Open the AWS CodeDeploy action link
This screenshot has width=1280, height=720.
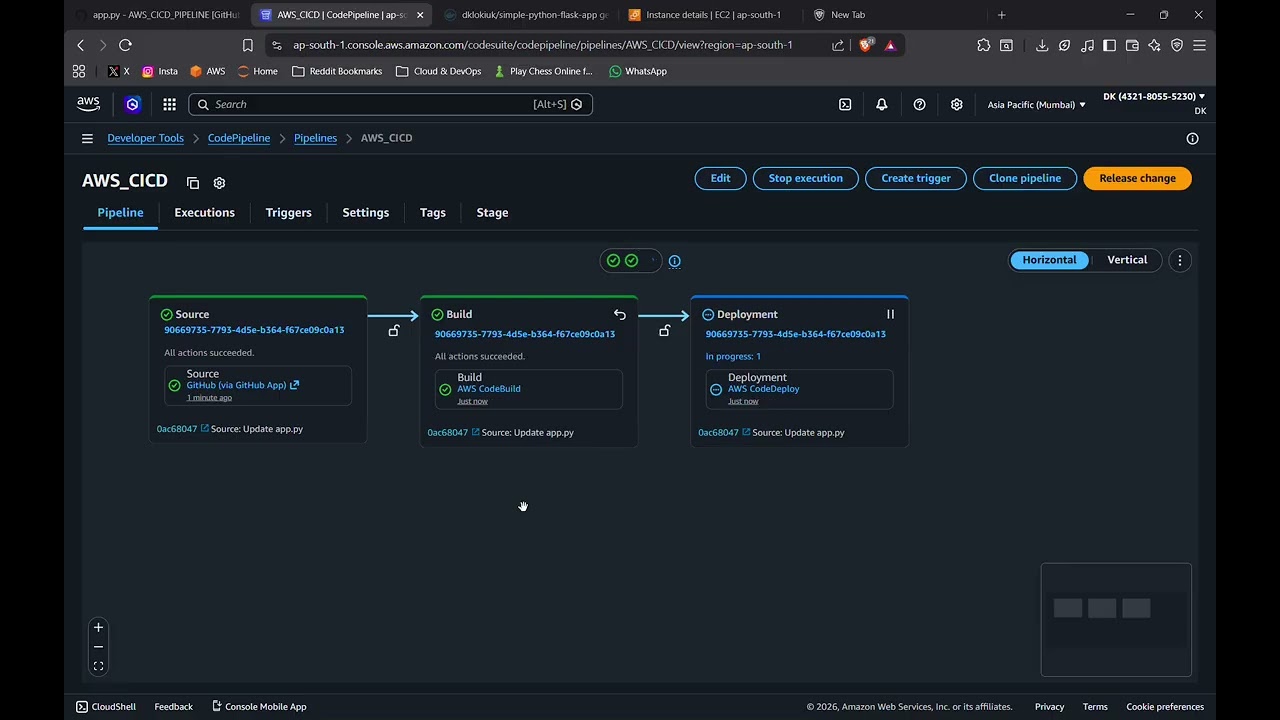click(763, 389)
